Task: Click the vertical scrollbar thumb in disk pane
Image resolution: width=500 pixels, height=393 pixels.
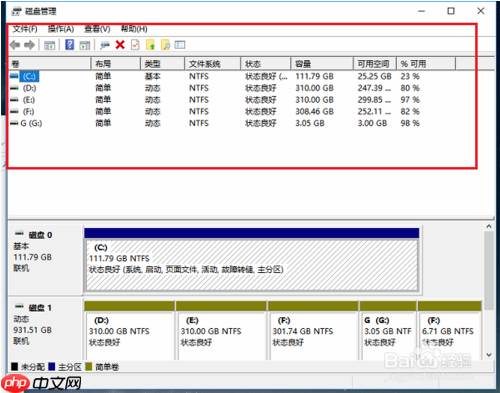Action: [x=489, y=271]
